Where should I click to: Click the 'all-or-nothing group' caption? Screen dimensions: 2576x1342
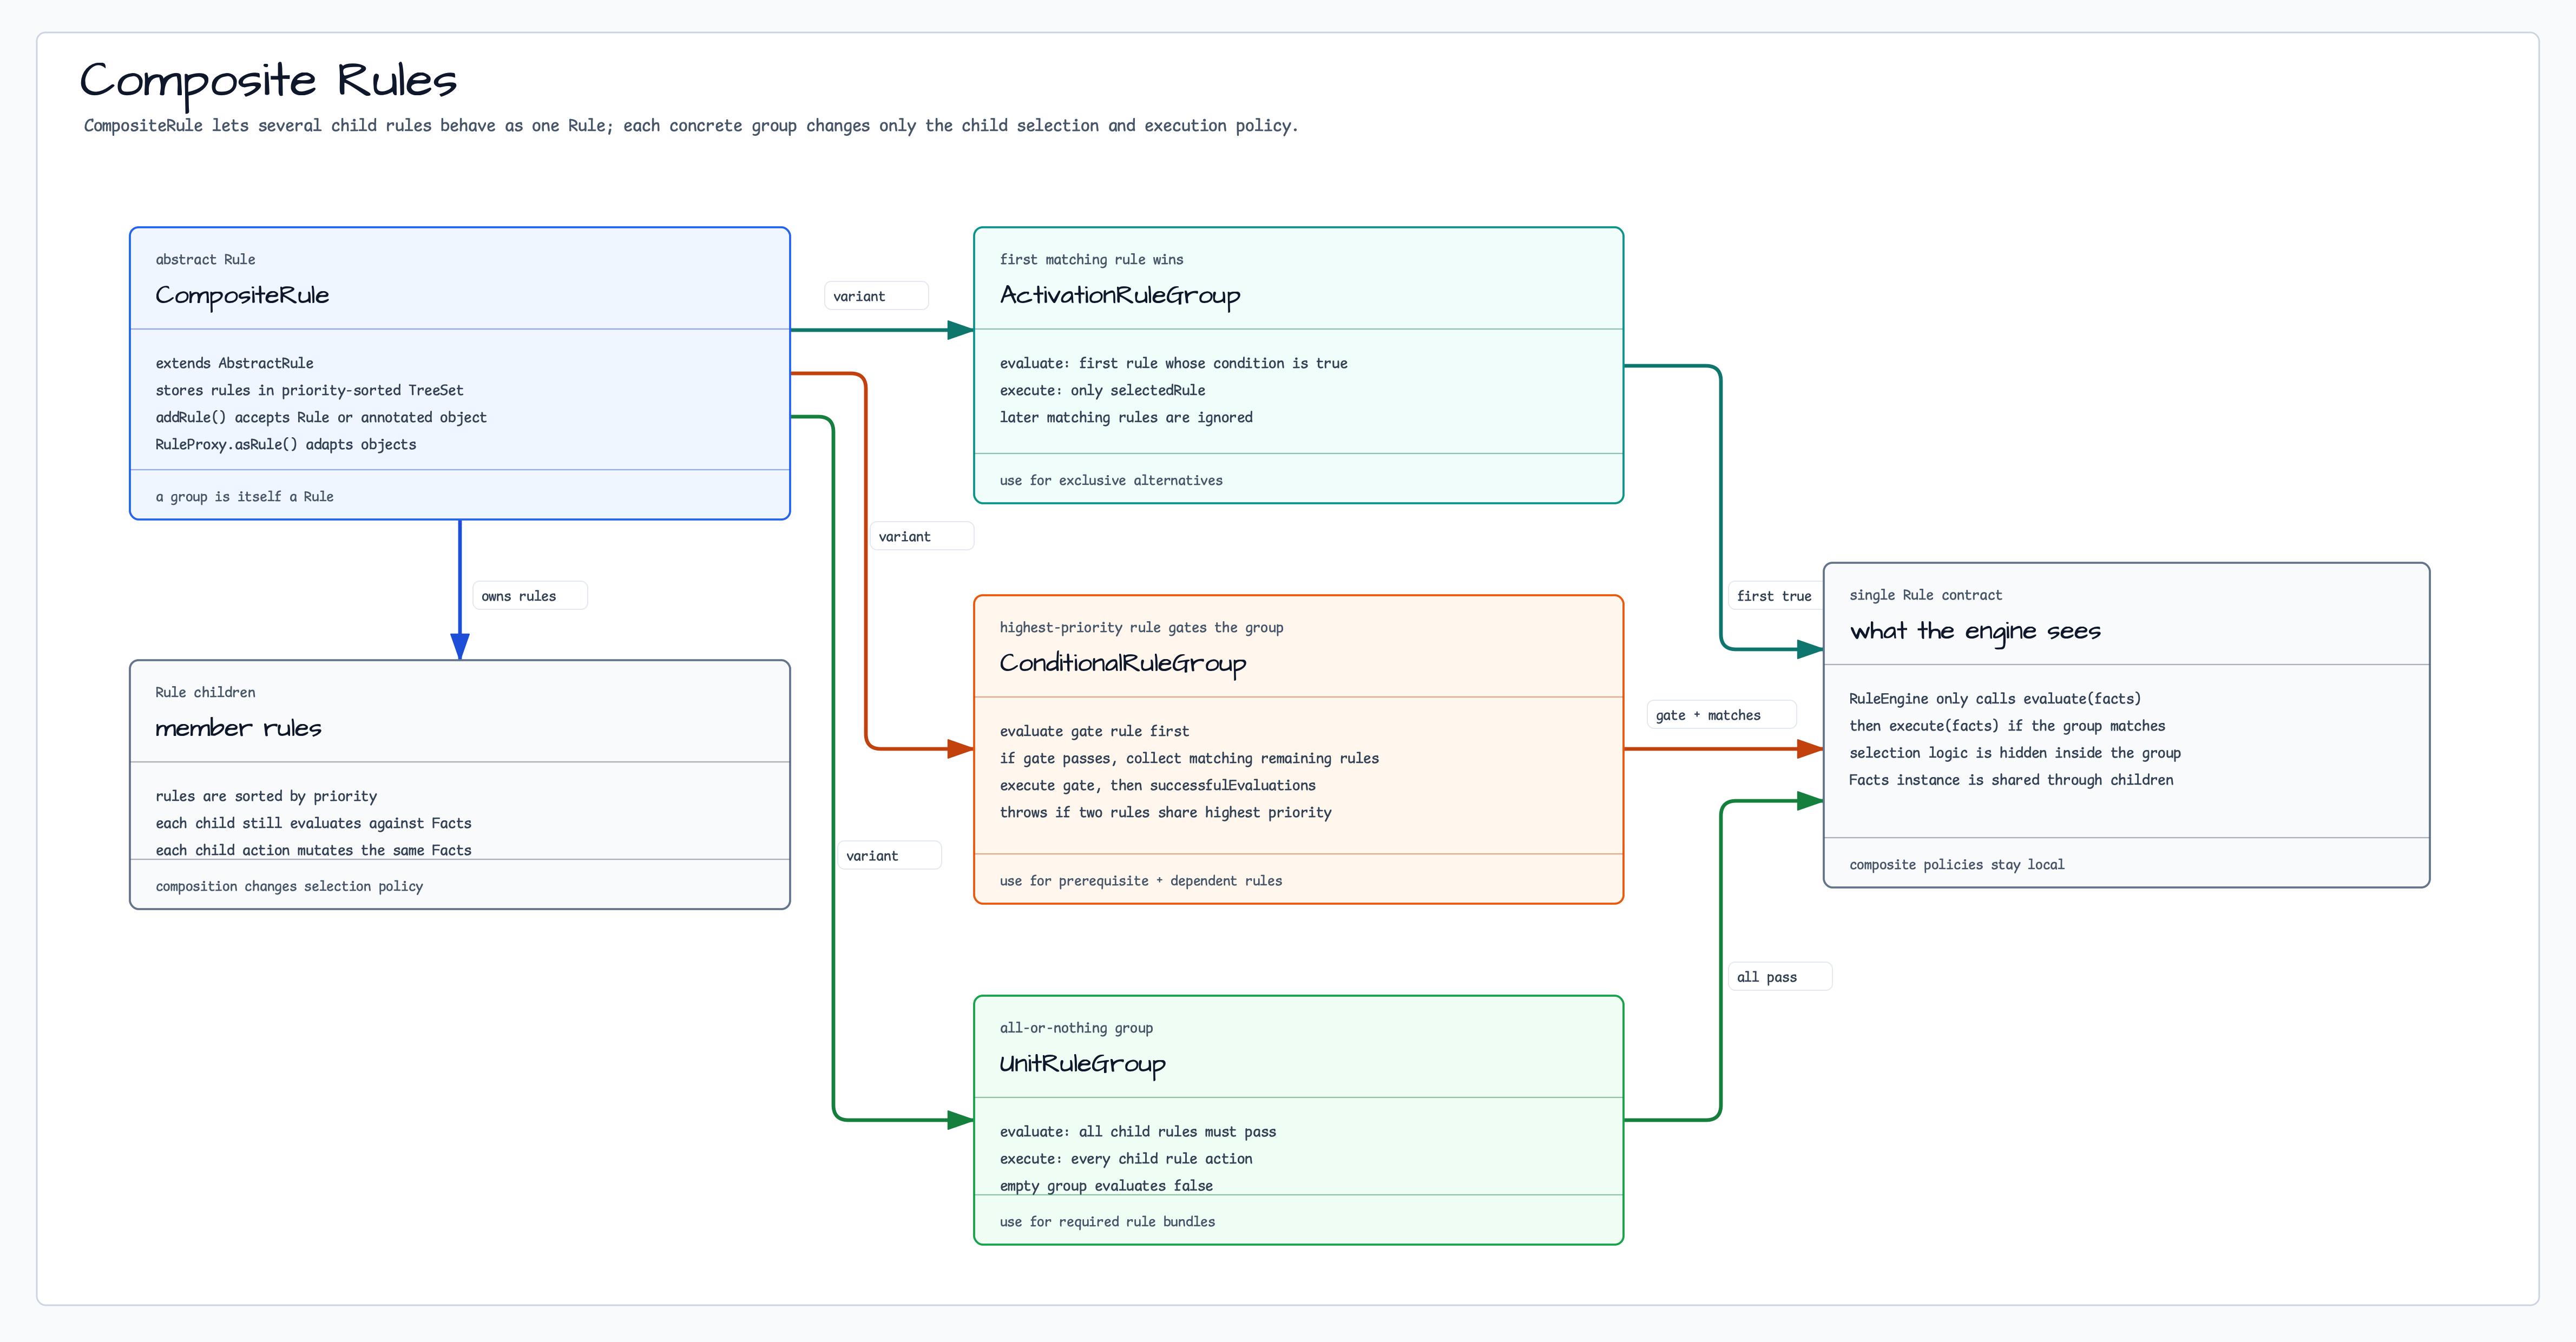pos(1076,1027)
